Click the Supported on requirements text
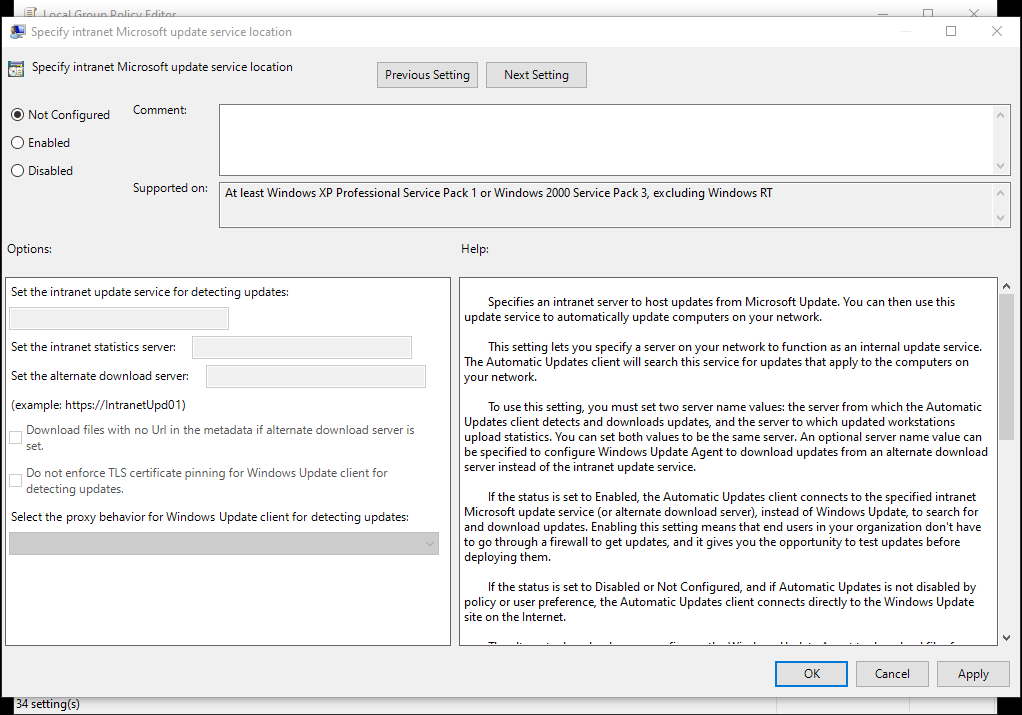 499,193
